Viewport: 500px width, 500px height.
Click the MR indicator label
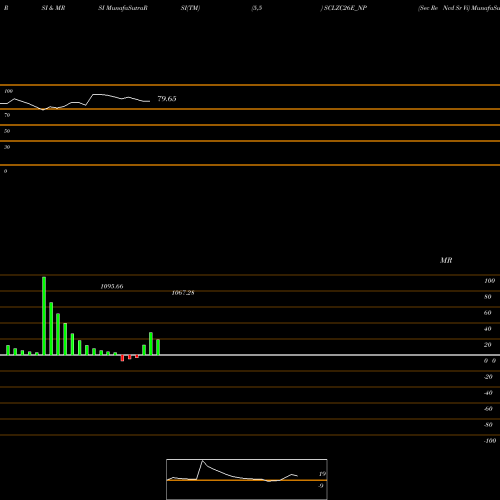tap(446, 260)
